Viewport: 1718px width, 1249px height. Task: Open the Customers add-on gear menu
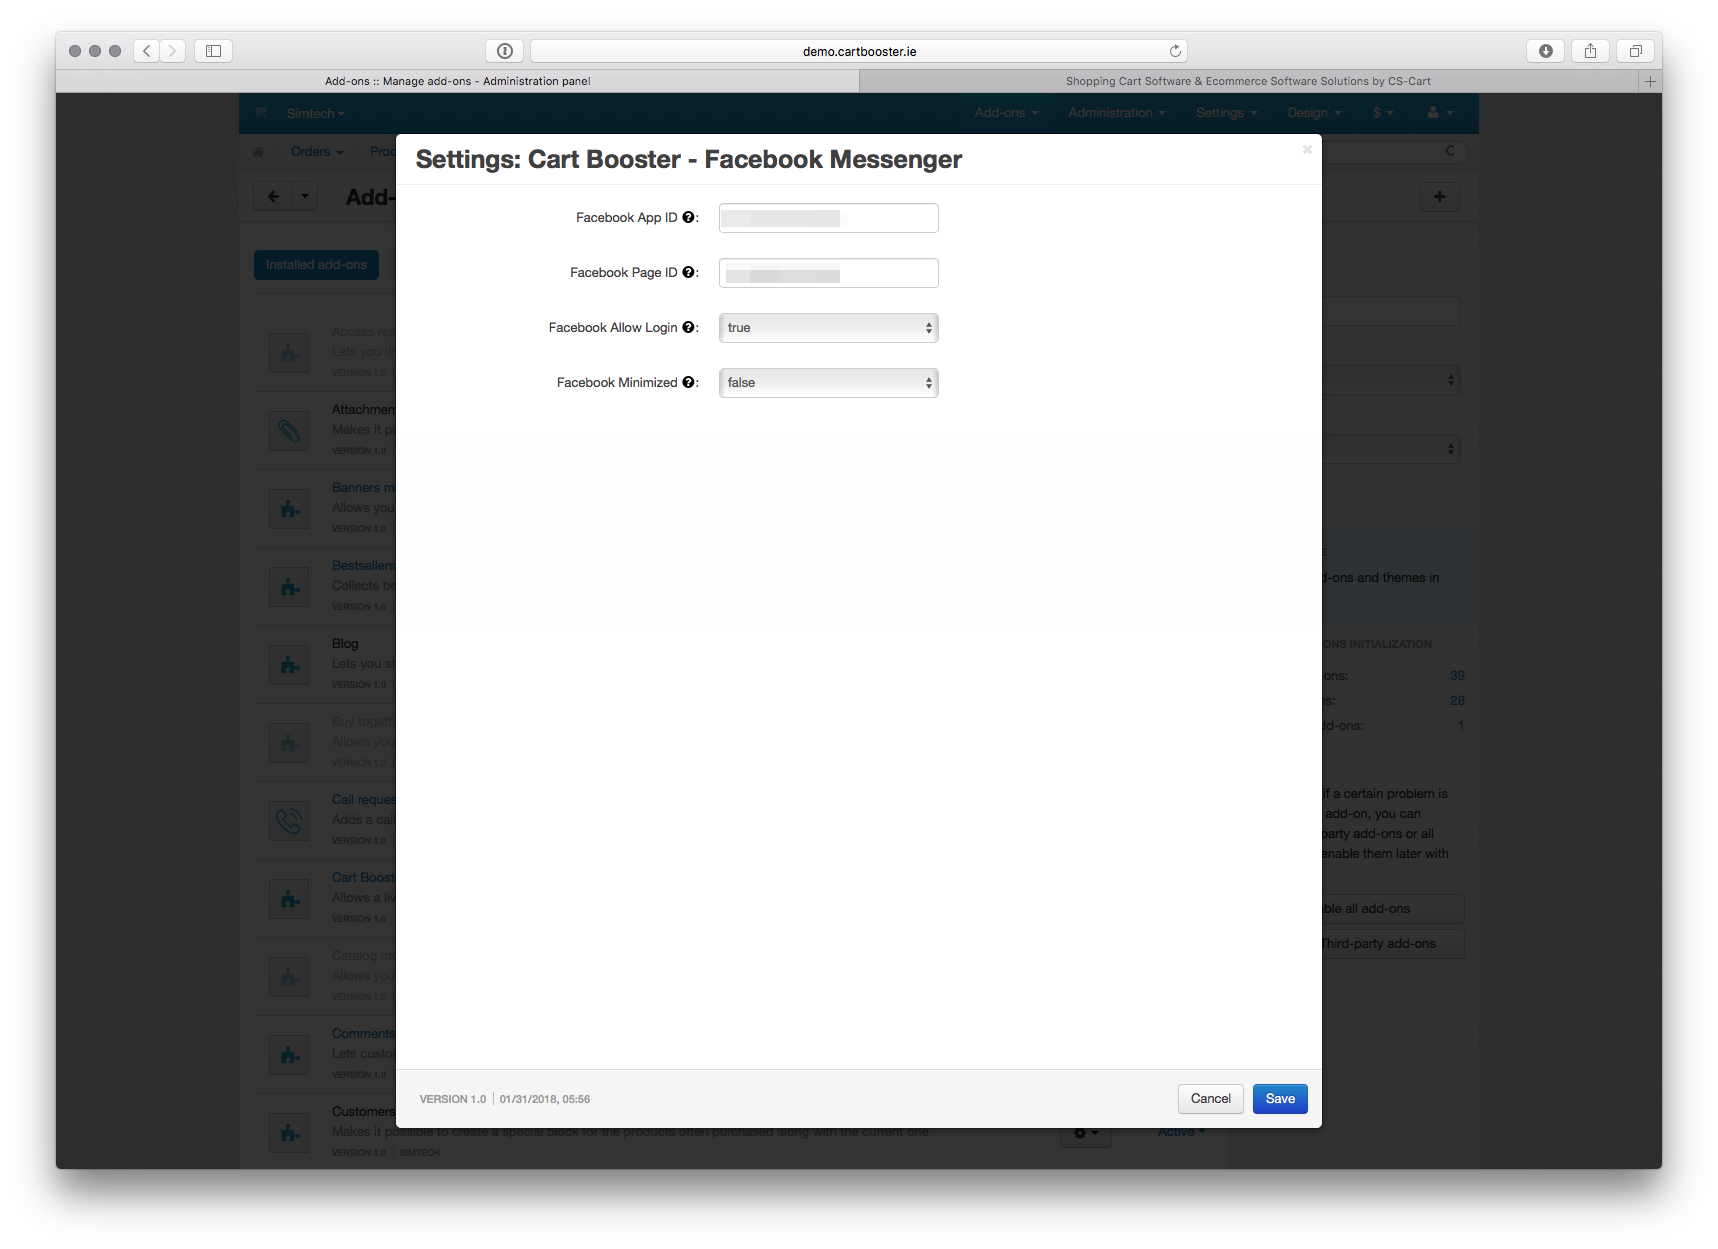[x=1085, y=1135]
